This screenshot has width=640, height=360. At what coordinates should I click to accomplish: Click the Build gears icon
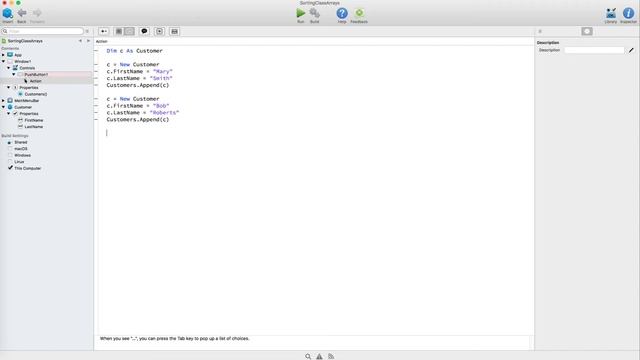point(314,15)
